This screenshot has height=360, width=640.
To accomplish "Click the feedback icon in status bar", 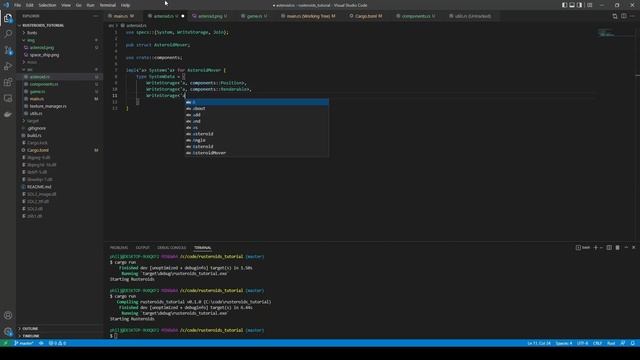I will pos(623,343).
